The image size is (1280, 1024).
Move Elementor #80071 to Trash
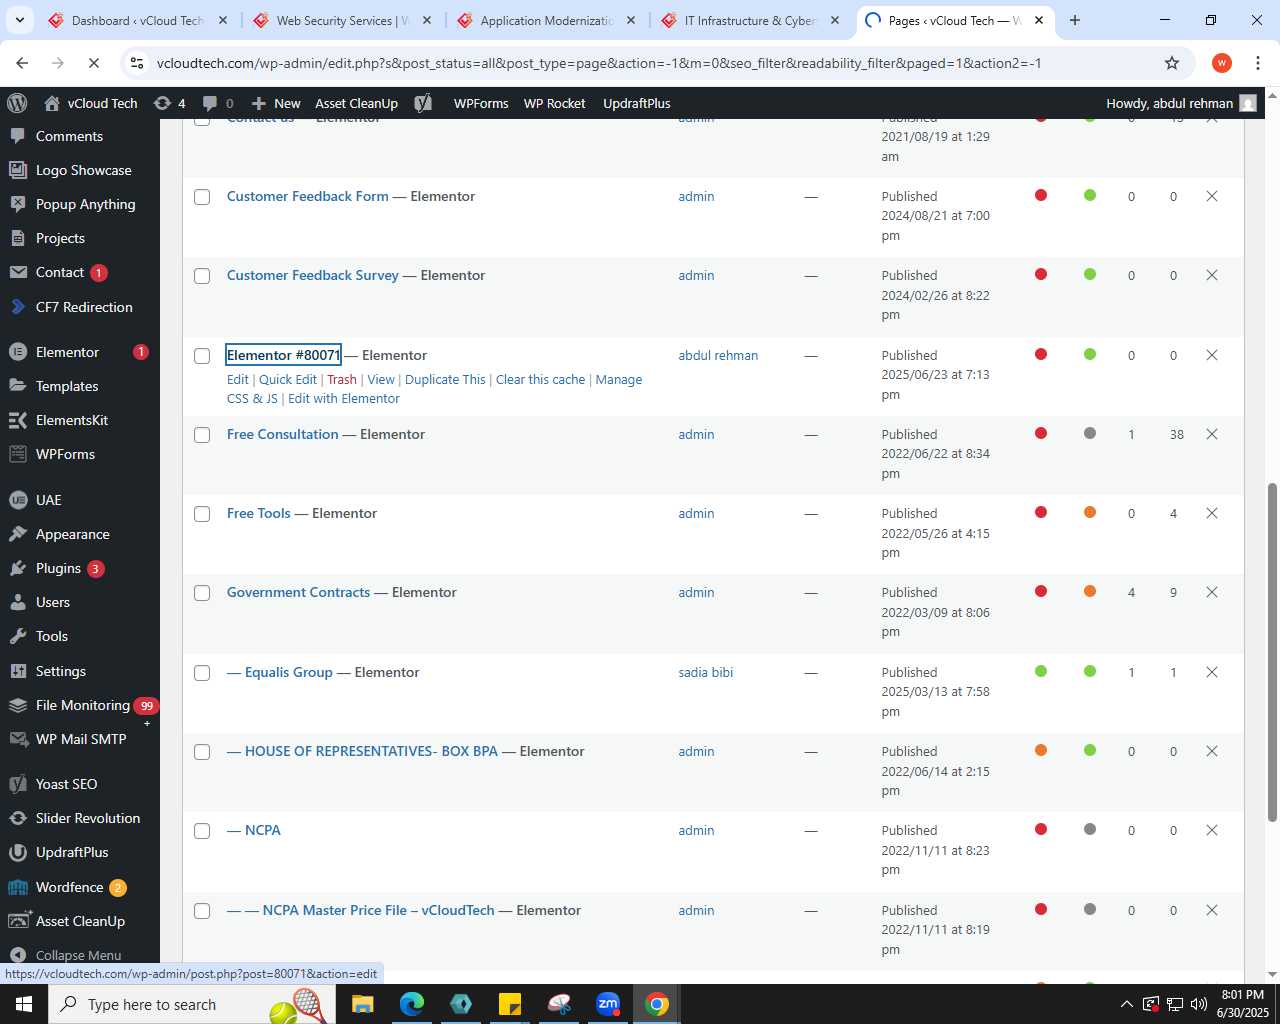[342, 379]
